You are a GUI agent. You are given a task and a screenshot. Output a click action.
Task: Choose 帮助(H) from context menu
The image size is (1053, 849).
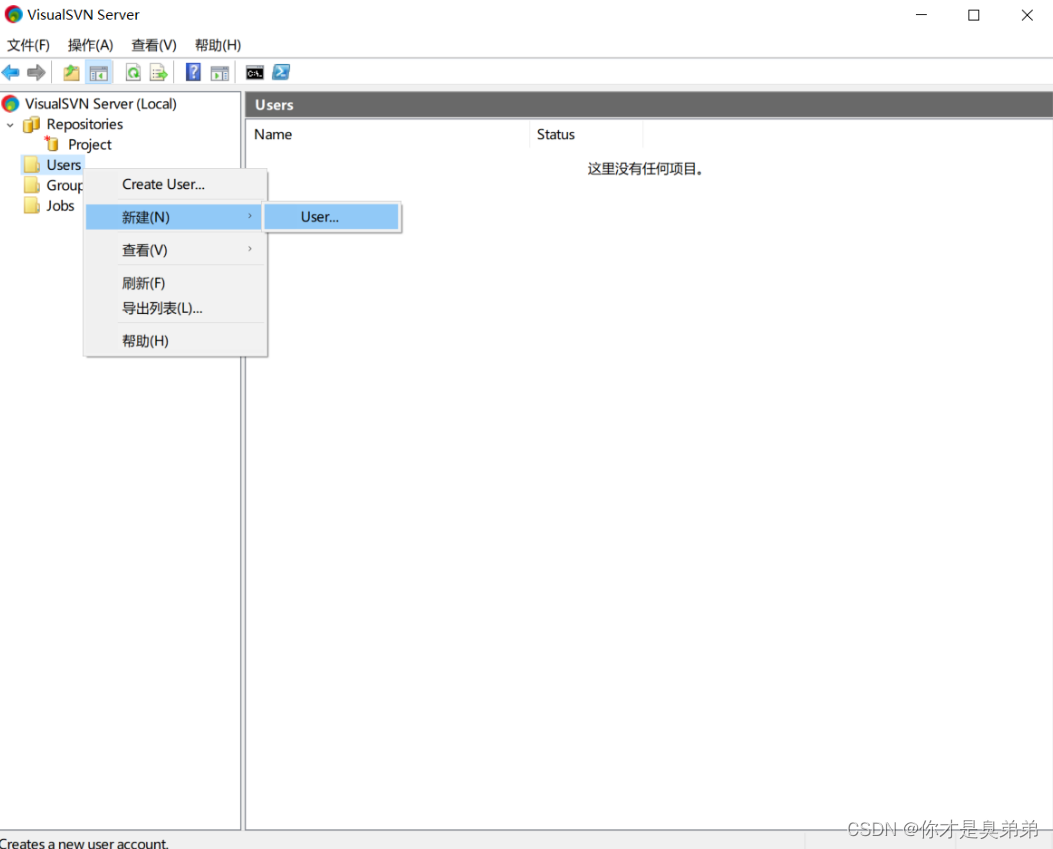[x=176, y=341]
